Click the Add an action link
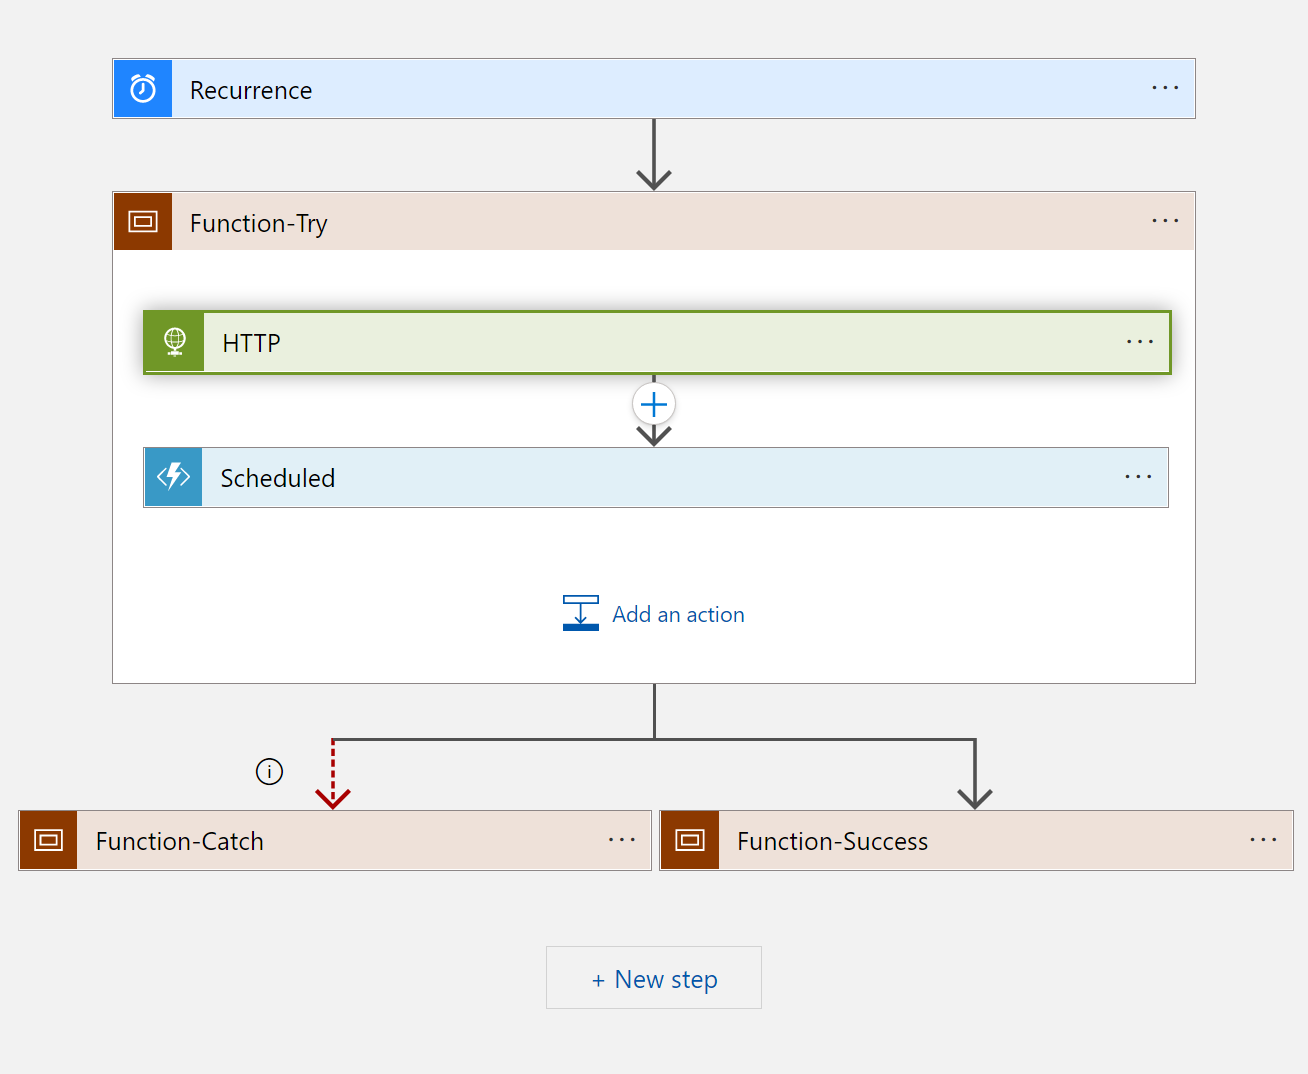This screenshot has width=1308, height=1074. (678, 613)
